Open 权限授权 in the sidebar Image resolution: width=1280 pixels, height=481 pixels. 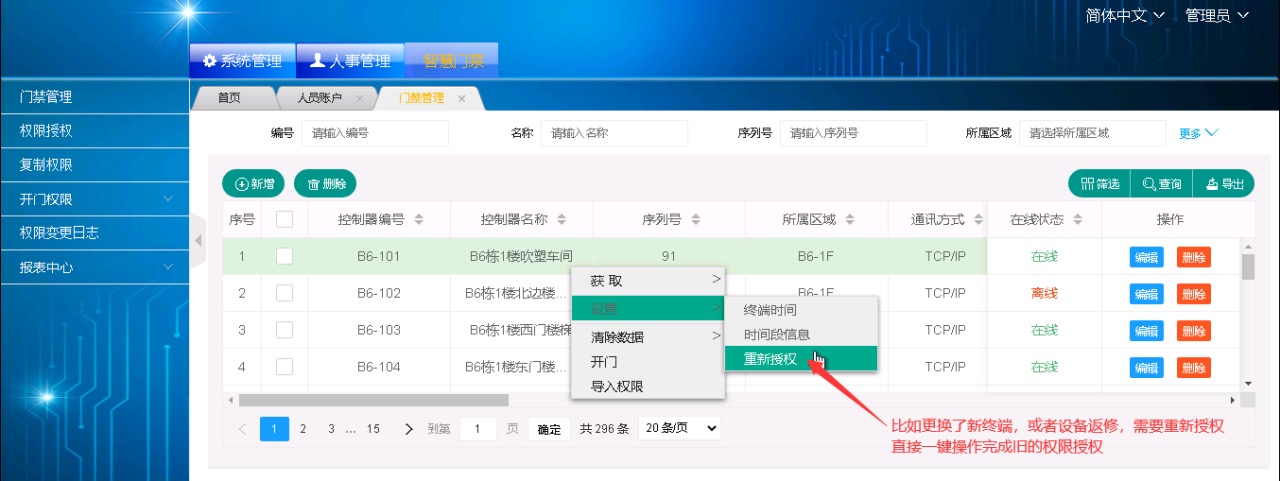[x=94, y=131]
